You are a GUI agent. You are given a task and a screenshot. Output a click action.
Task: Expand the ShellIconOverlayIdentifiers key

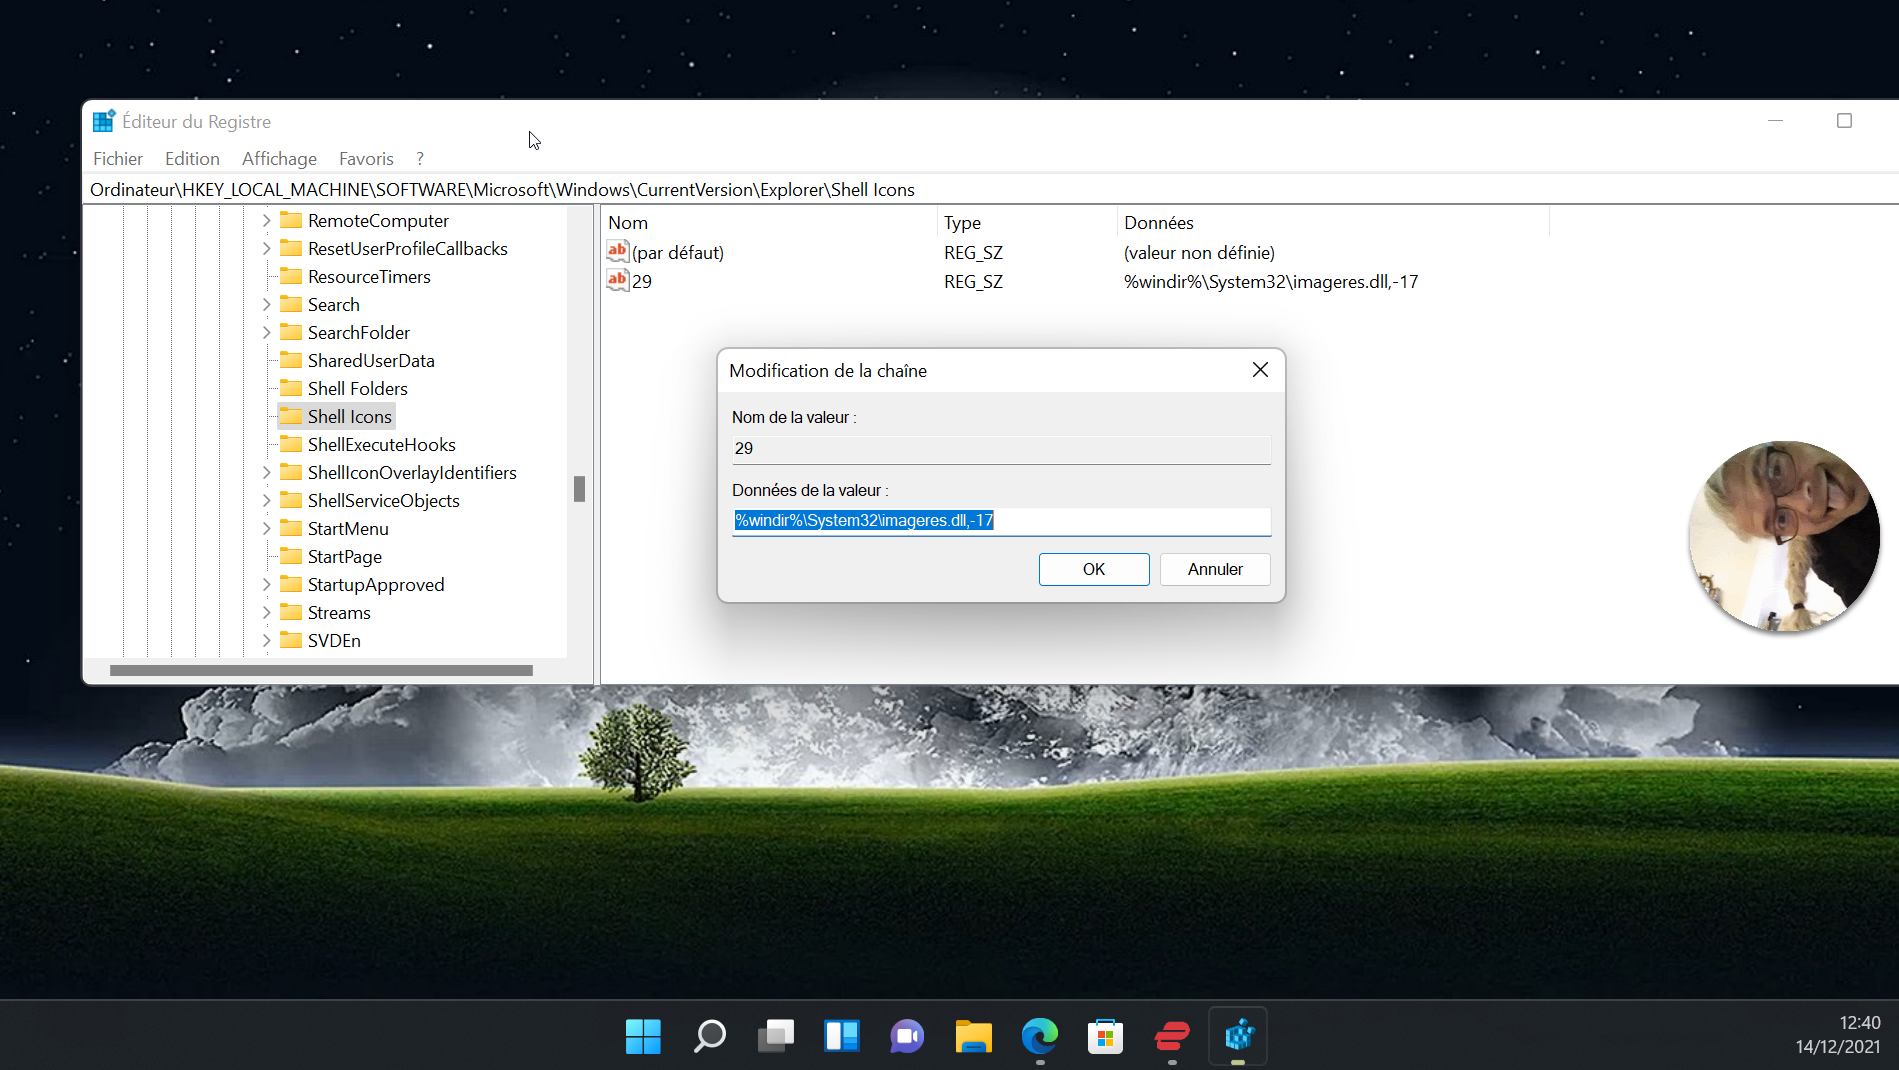(266, 472)
